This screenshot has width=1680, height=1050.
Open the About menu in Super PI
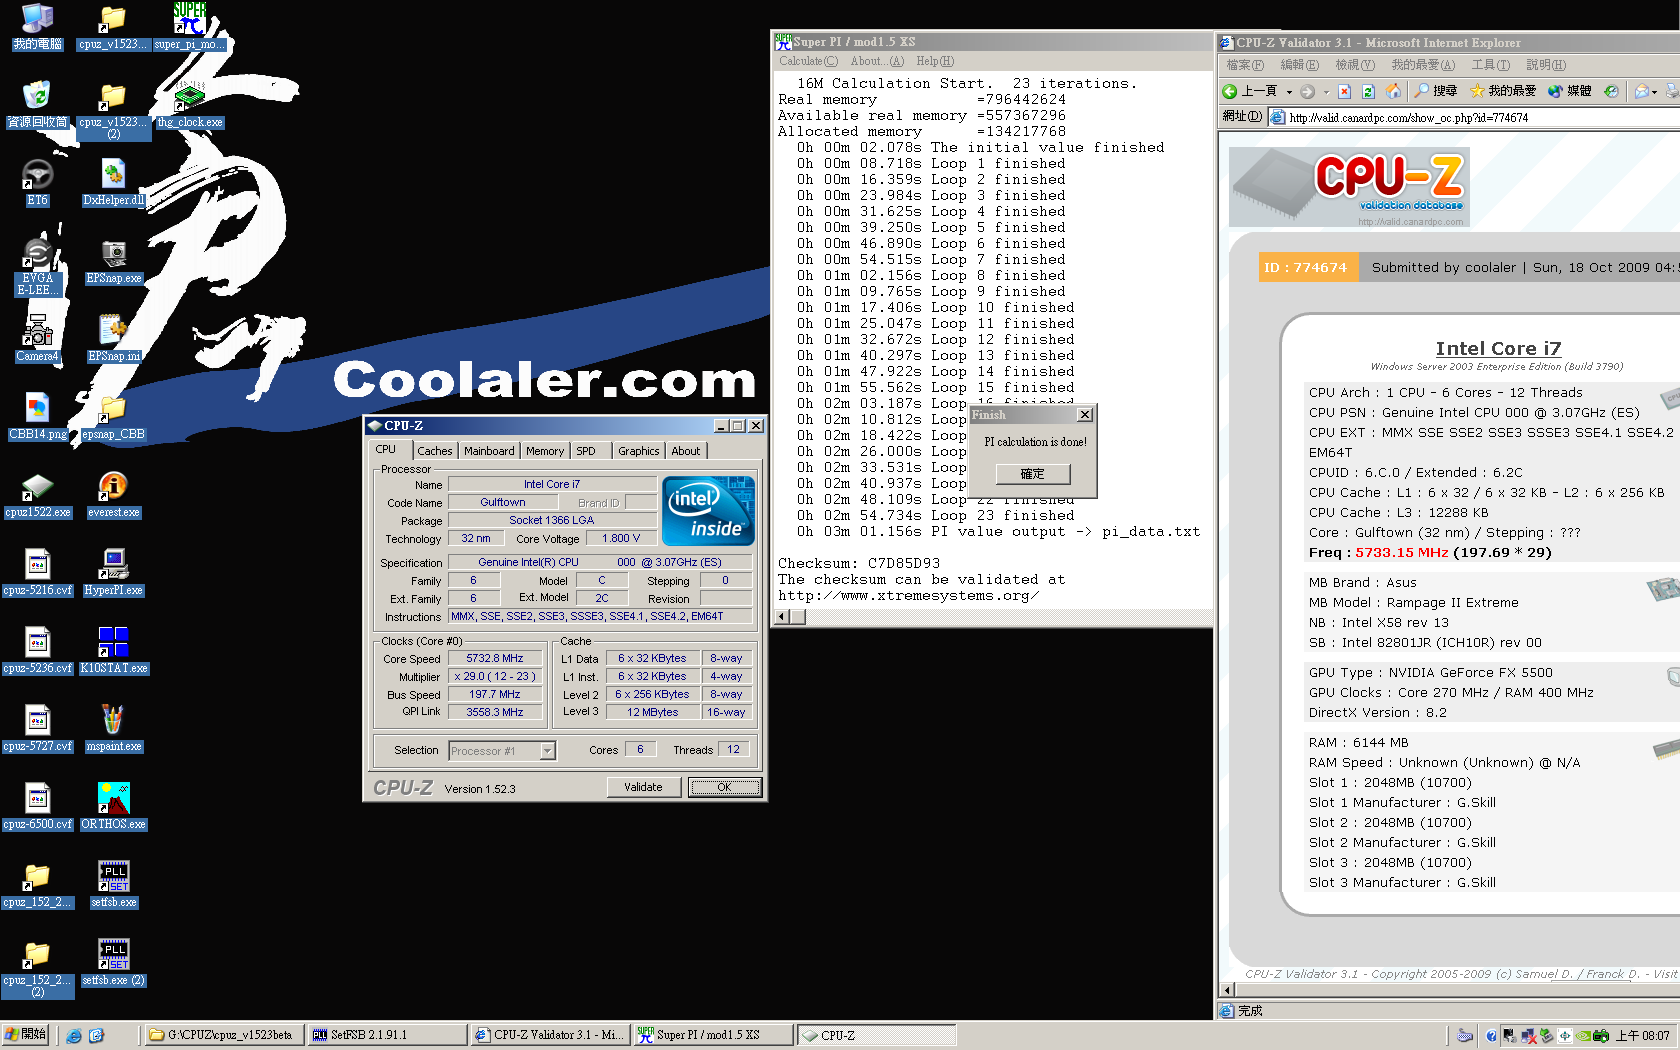pos(877,62)
